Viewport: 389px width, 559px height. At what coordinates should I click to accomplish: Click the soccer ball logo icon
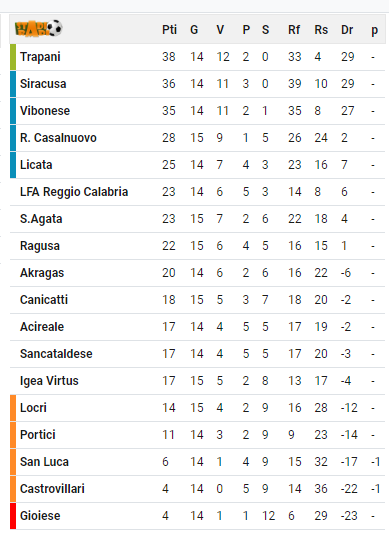[39, 29]
